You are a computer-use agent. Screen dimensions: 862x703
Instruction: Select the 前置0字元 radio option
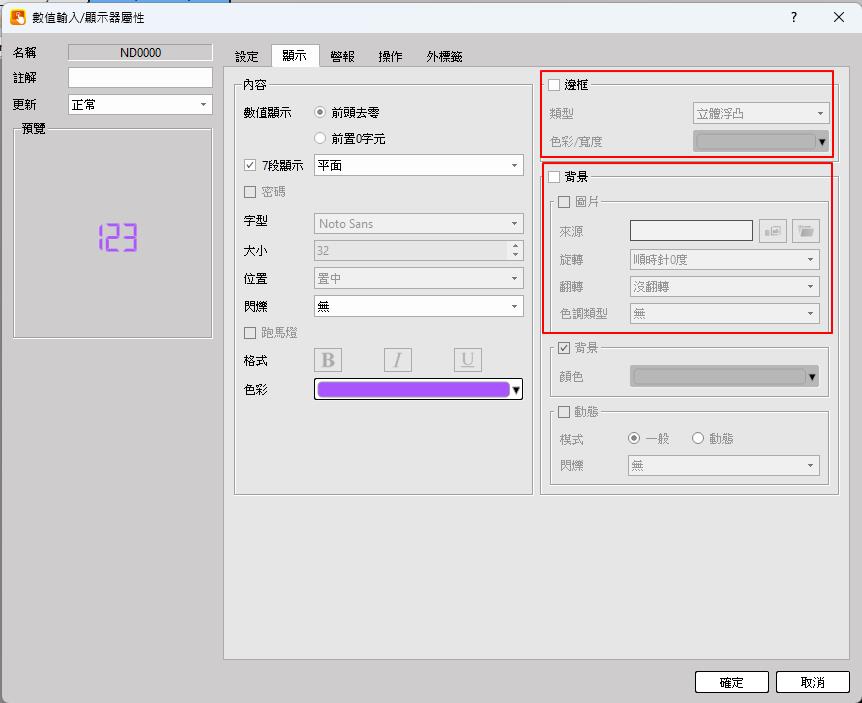click(320, 139)
